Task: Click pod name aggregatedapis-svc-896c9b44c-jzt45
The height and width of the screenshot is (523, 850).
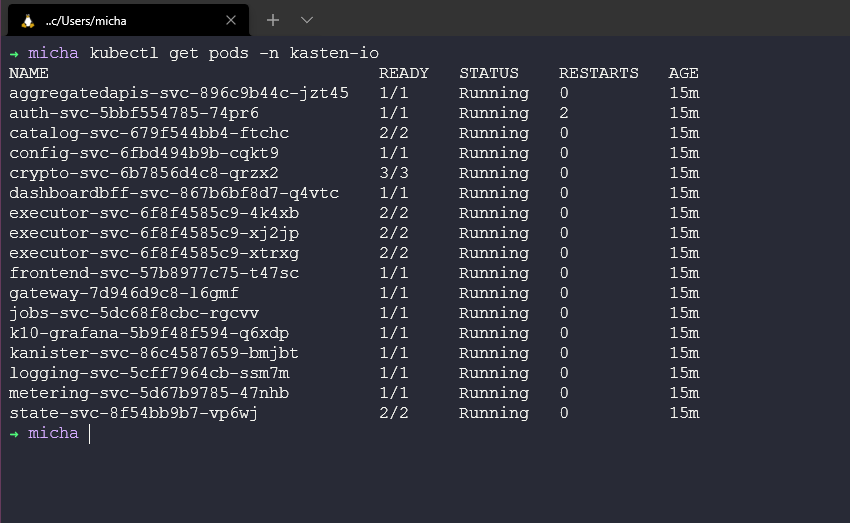Action: [x=178, y=93]
